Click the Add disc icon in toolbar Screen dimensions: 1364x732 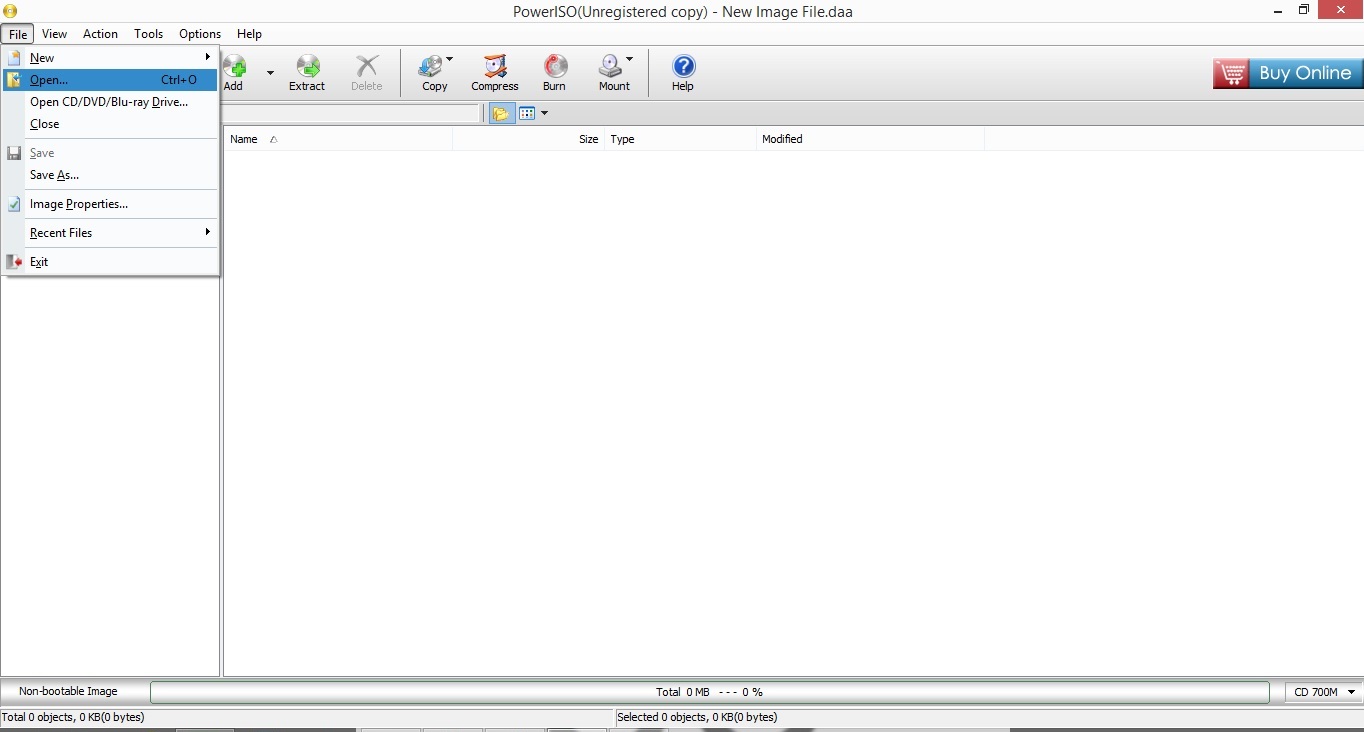click(236, 67)
